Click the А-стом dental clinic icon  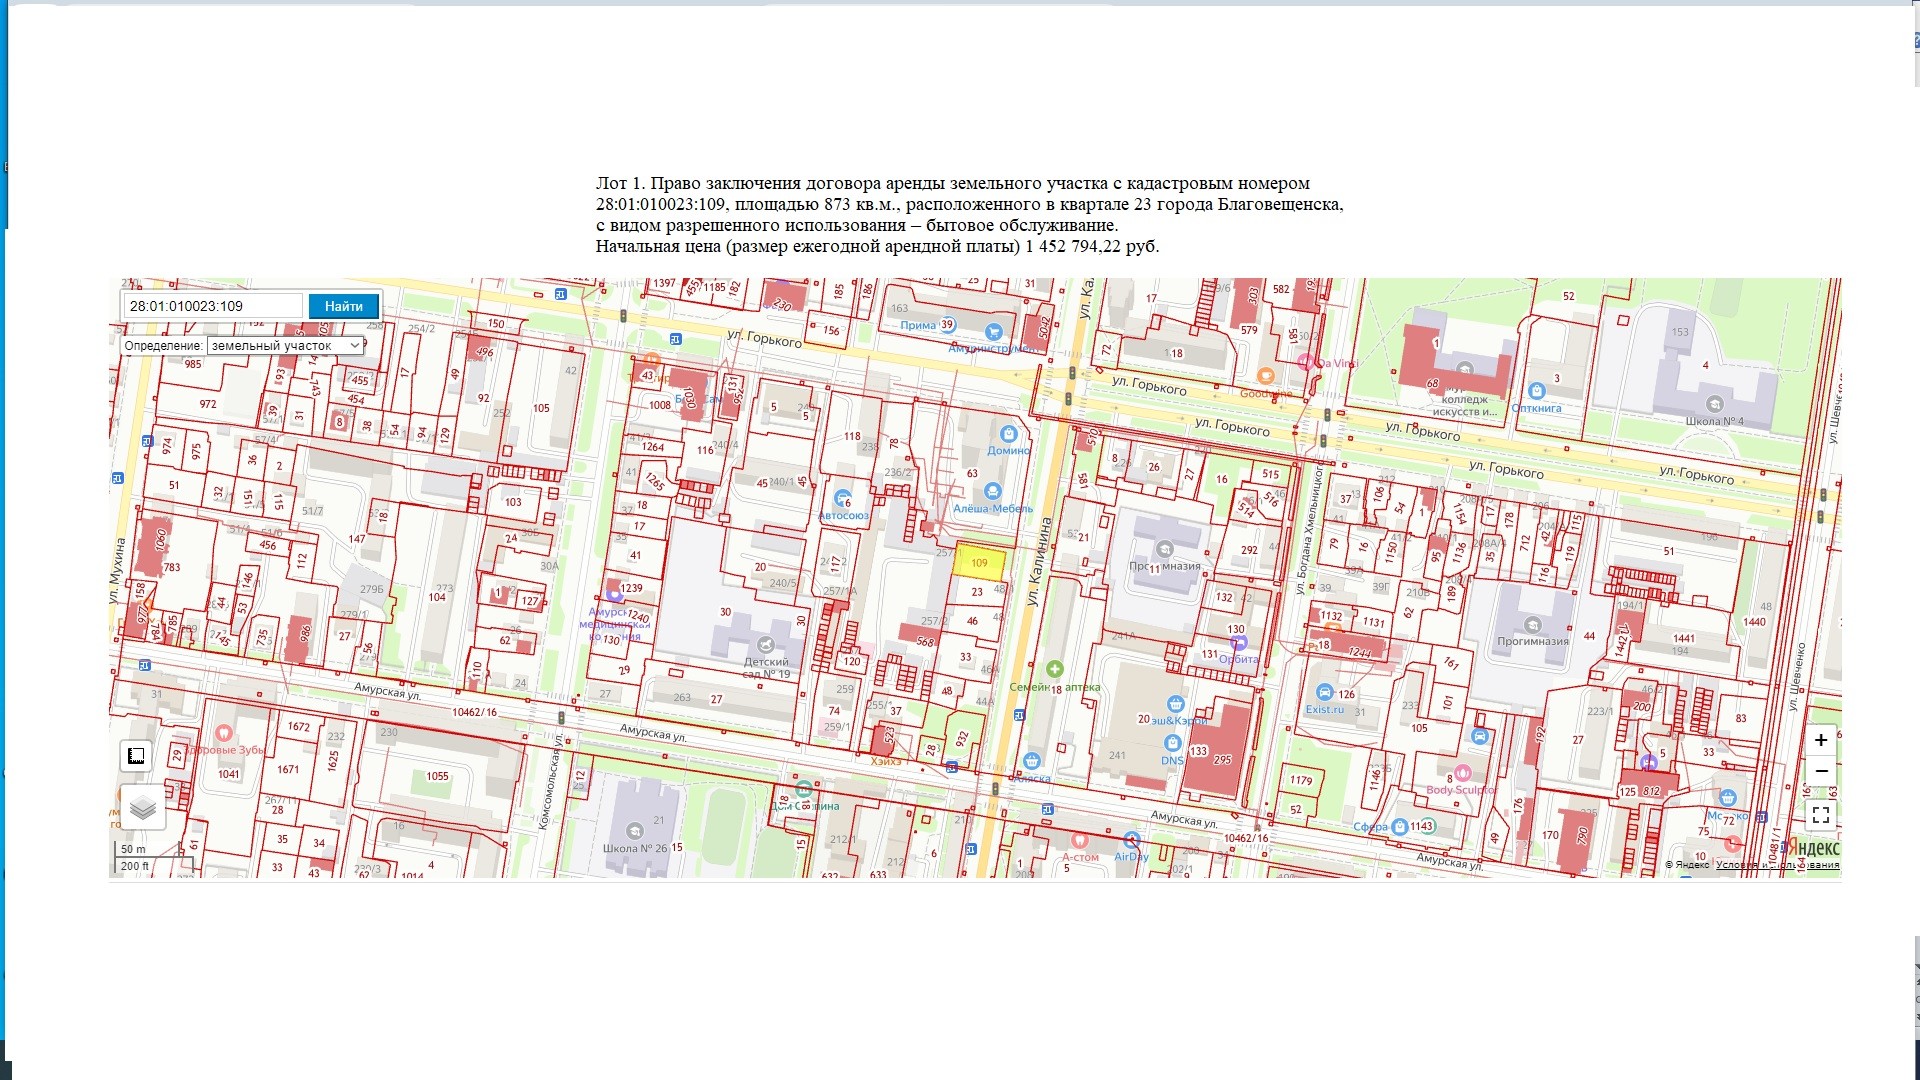tap(1079, 841)
